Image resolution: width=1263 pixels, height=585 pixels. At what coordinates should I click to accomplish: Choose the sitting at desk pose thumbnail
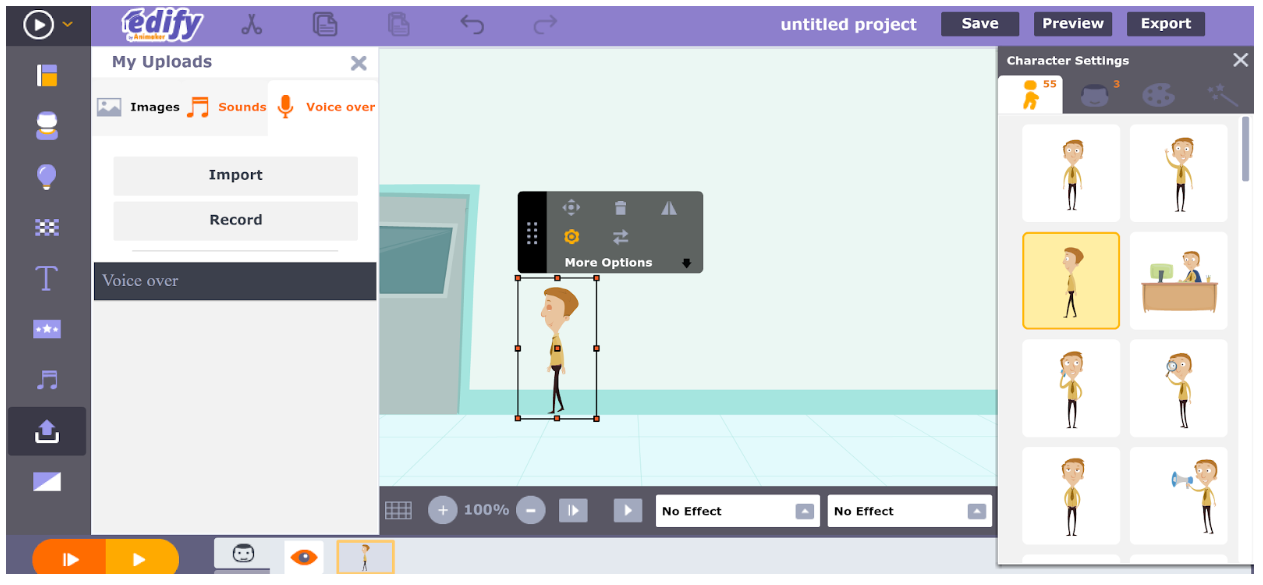[1178, 281]
